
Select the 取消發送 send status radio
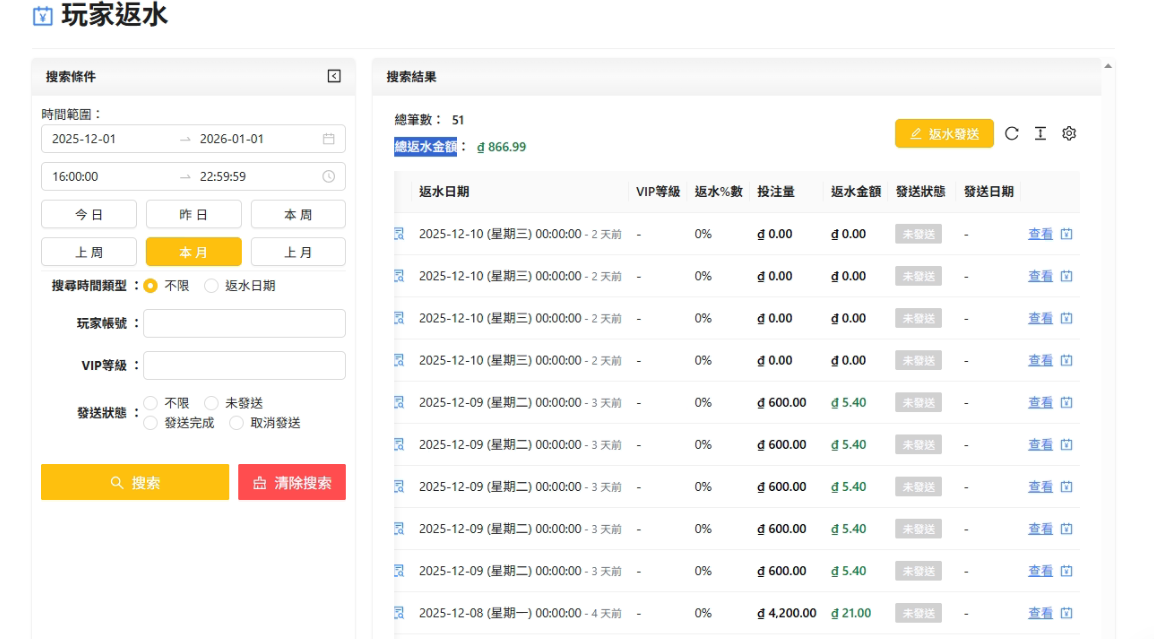(x=237, y=423)
